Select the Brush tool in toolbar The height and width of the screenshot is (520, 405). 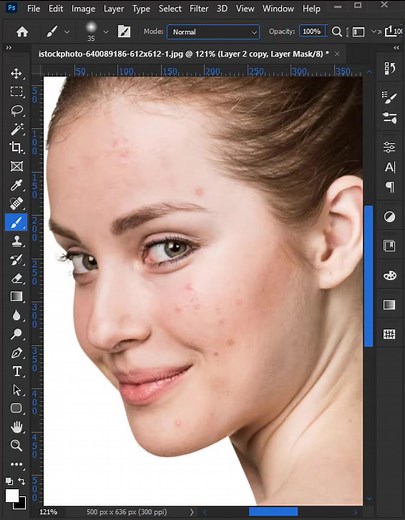tap(16, 222)
